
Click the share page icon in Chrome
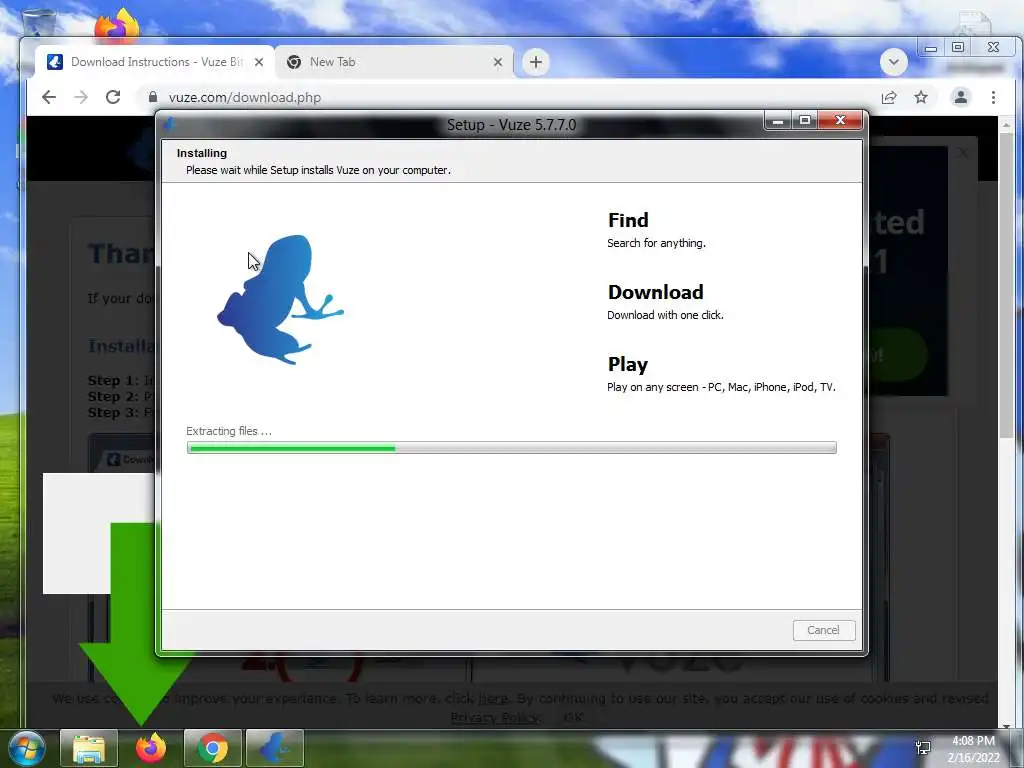[889, 97]
